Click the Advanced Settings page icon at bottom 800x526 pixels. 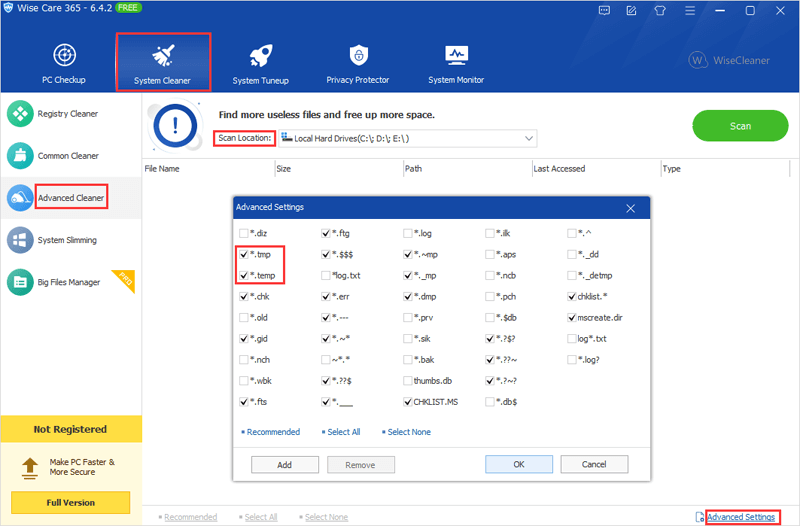(699, 517)
